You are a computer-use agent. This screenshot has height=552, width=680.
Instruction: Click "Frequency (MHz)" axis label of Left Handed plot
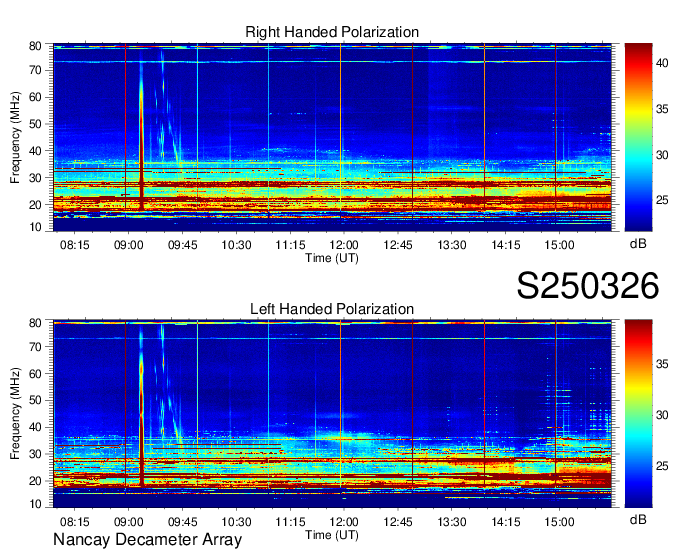coord(15,414)
